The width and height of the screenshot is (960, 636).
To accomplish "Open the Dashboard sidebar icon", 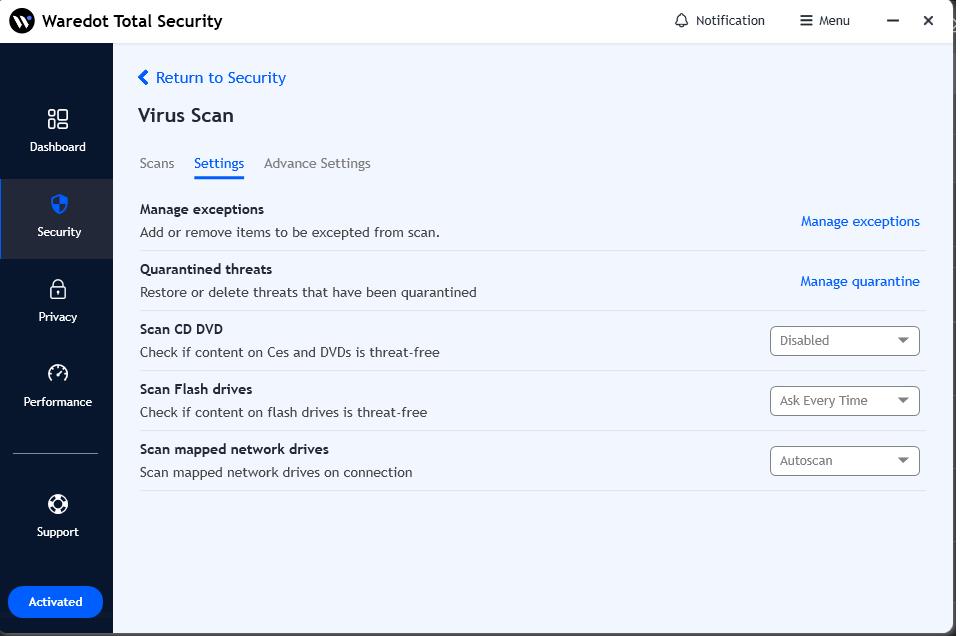I will [58, 120].
